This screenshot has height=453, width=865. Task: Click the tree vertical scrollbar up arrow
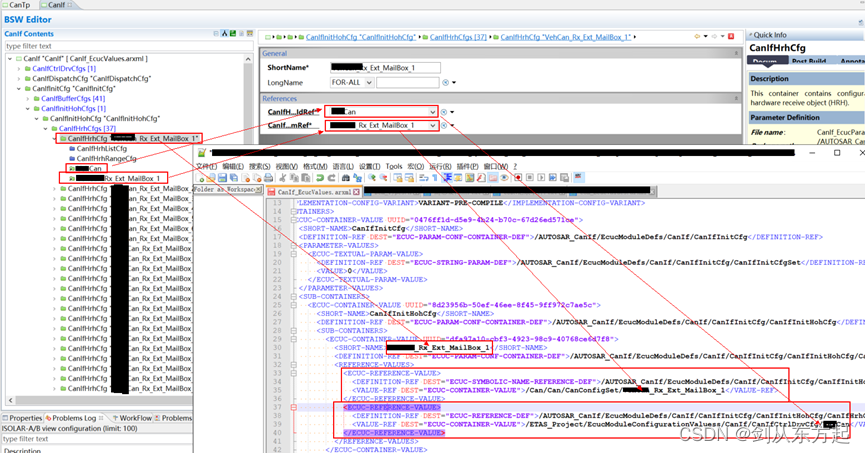pos(248,59)
